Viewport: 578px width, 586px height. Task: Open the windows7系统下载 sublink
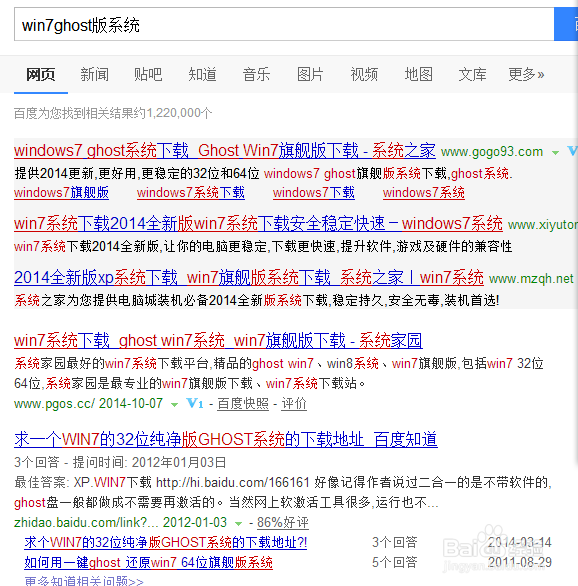coord(191,193)
